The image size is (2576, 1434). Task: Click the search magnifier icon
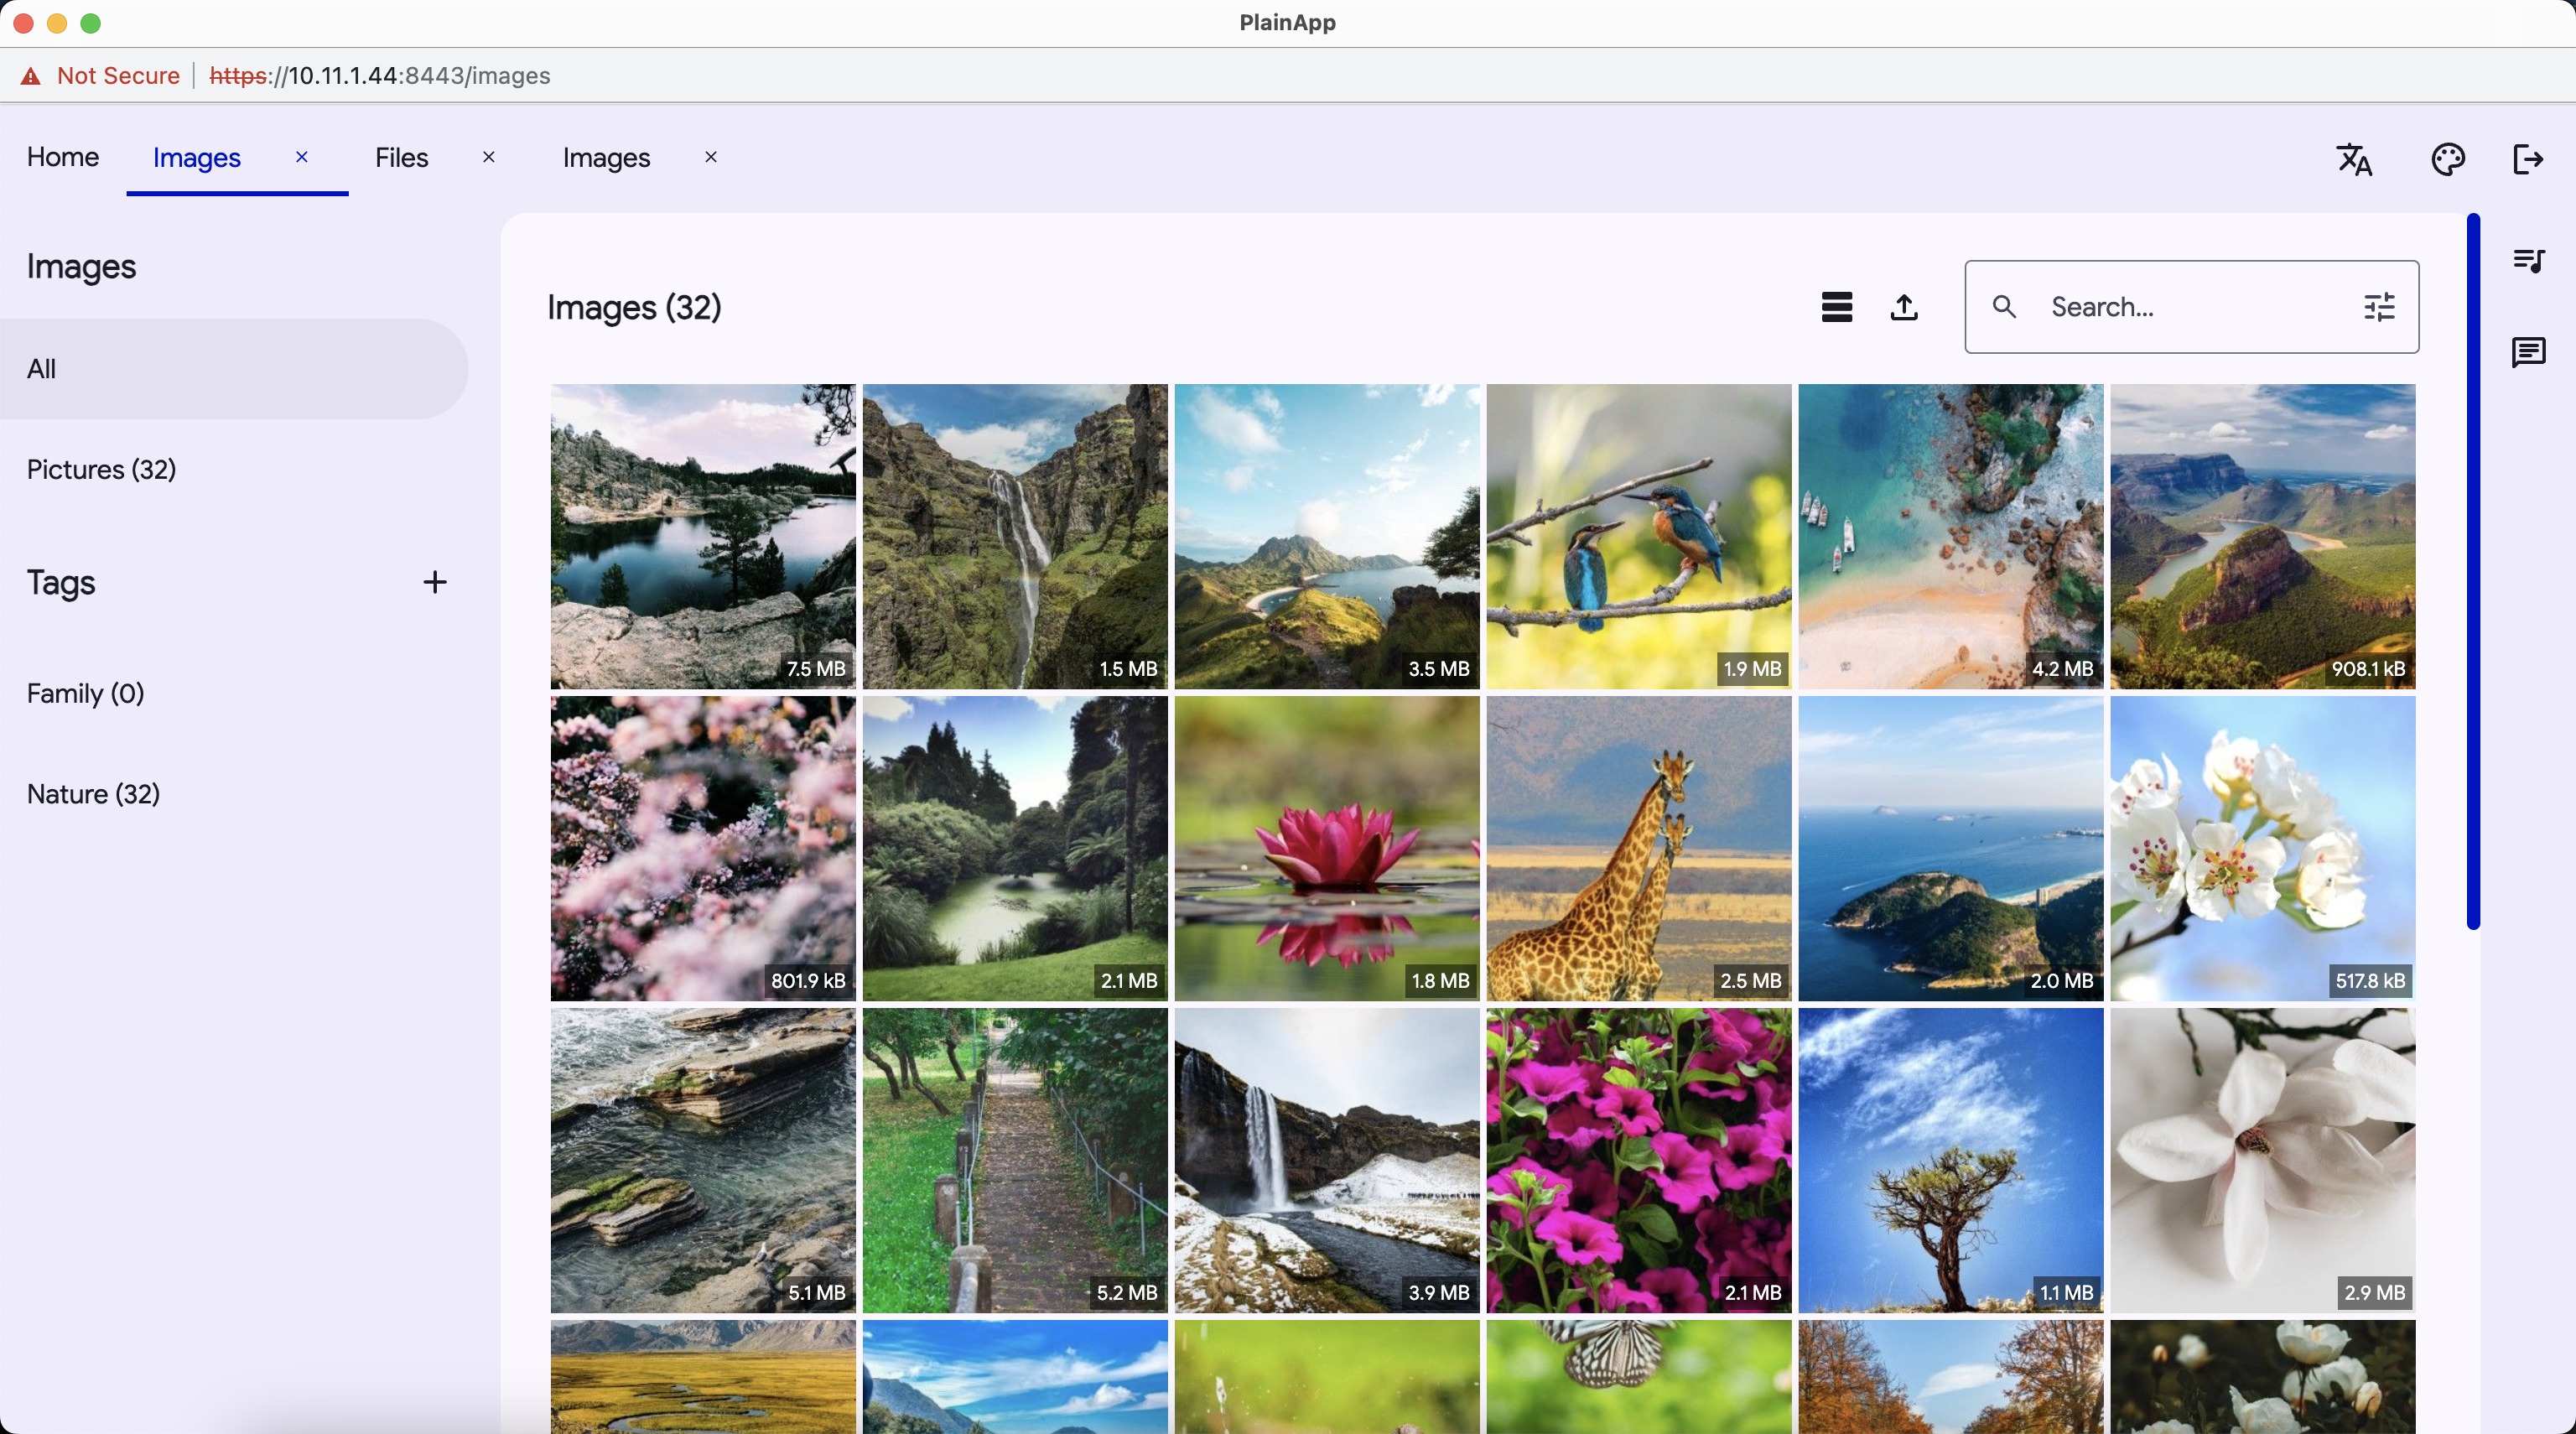coord(2004,307)
